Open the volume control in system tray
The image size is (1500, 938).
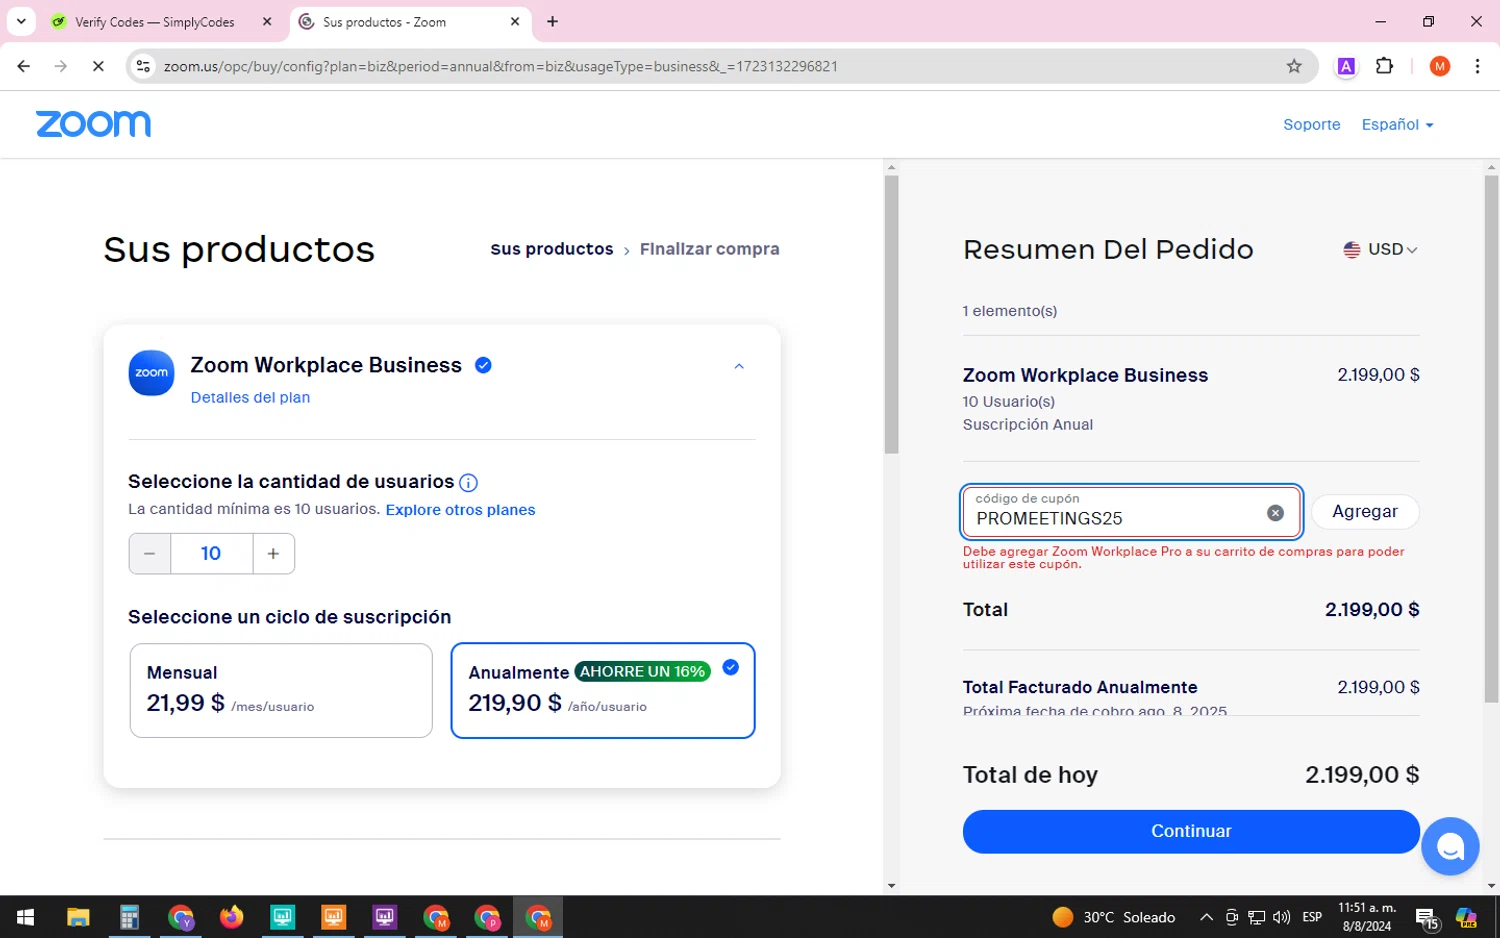(x=1282, y=917)
